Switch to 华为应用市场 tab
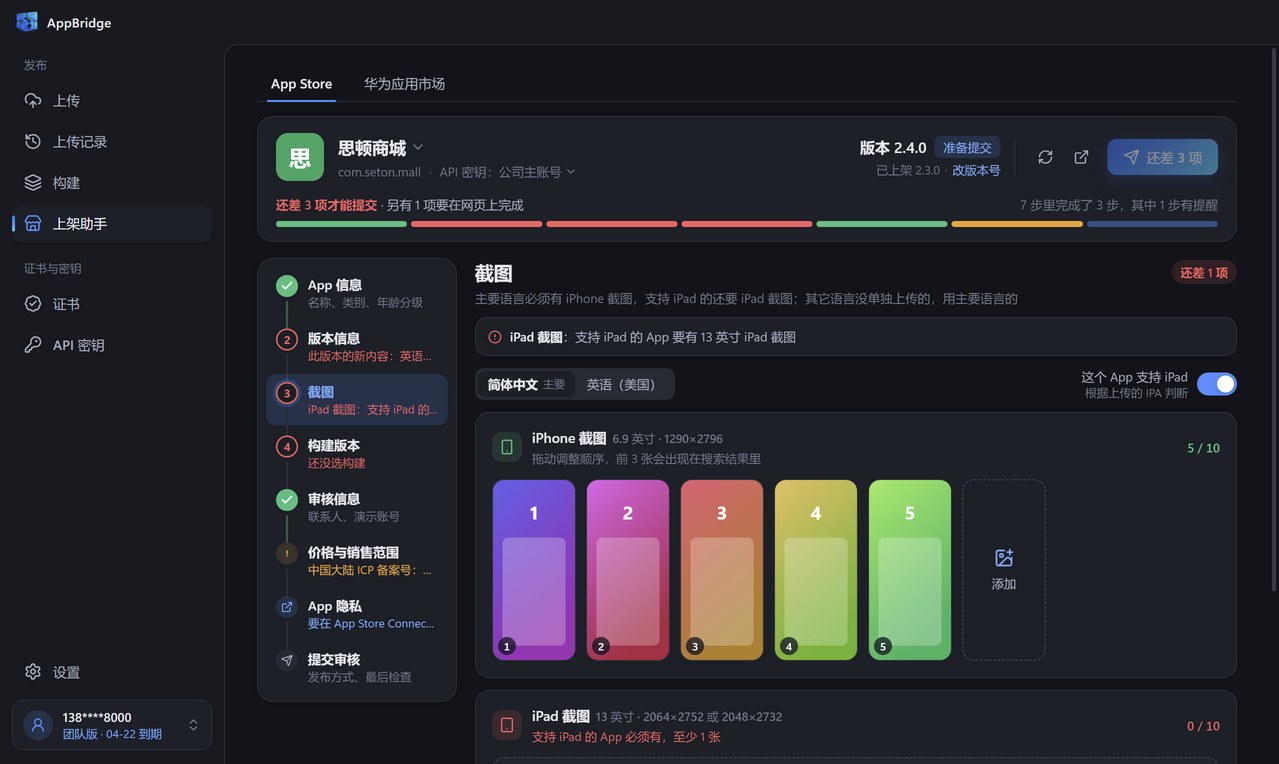1279x764 pixels. [x=404, y=84]
